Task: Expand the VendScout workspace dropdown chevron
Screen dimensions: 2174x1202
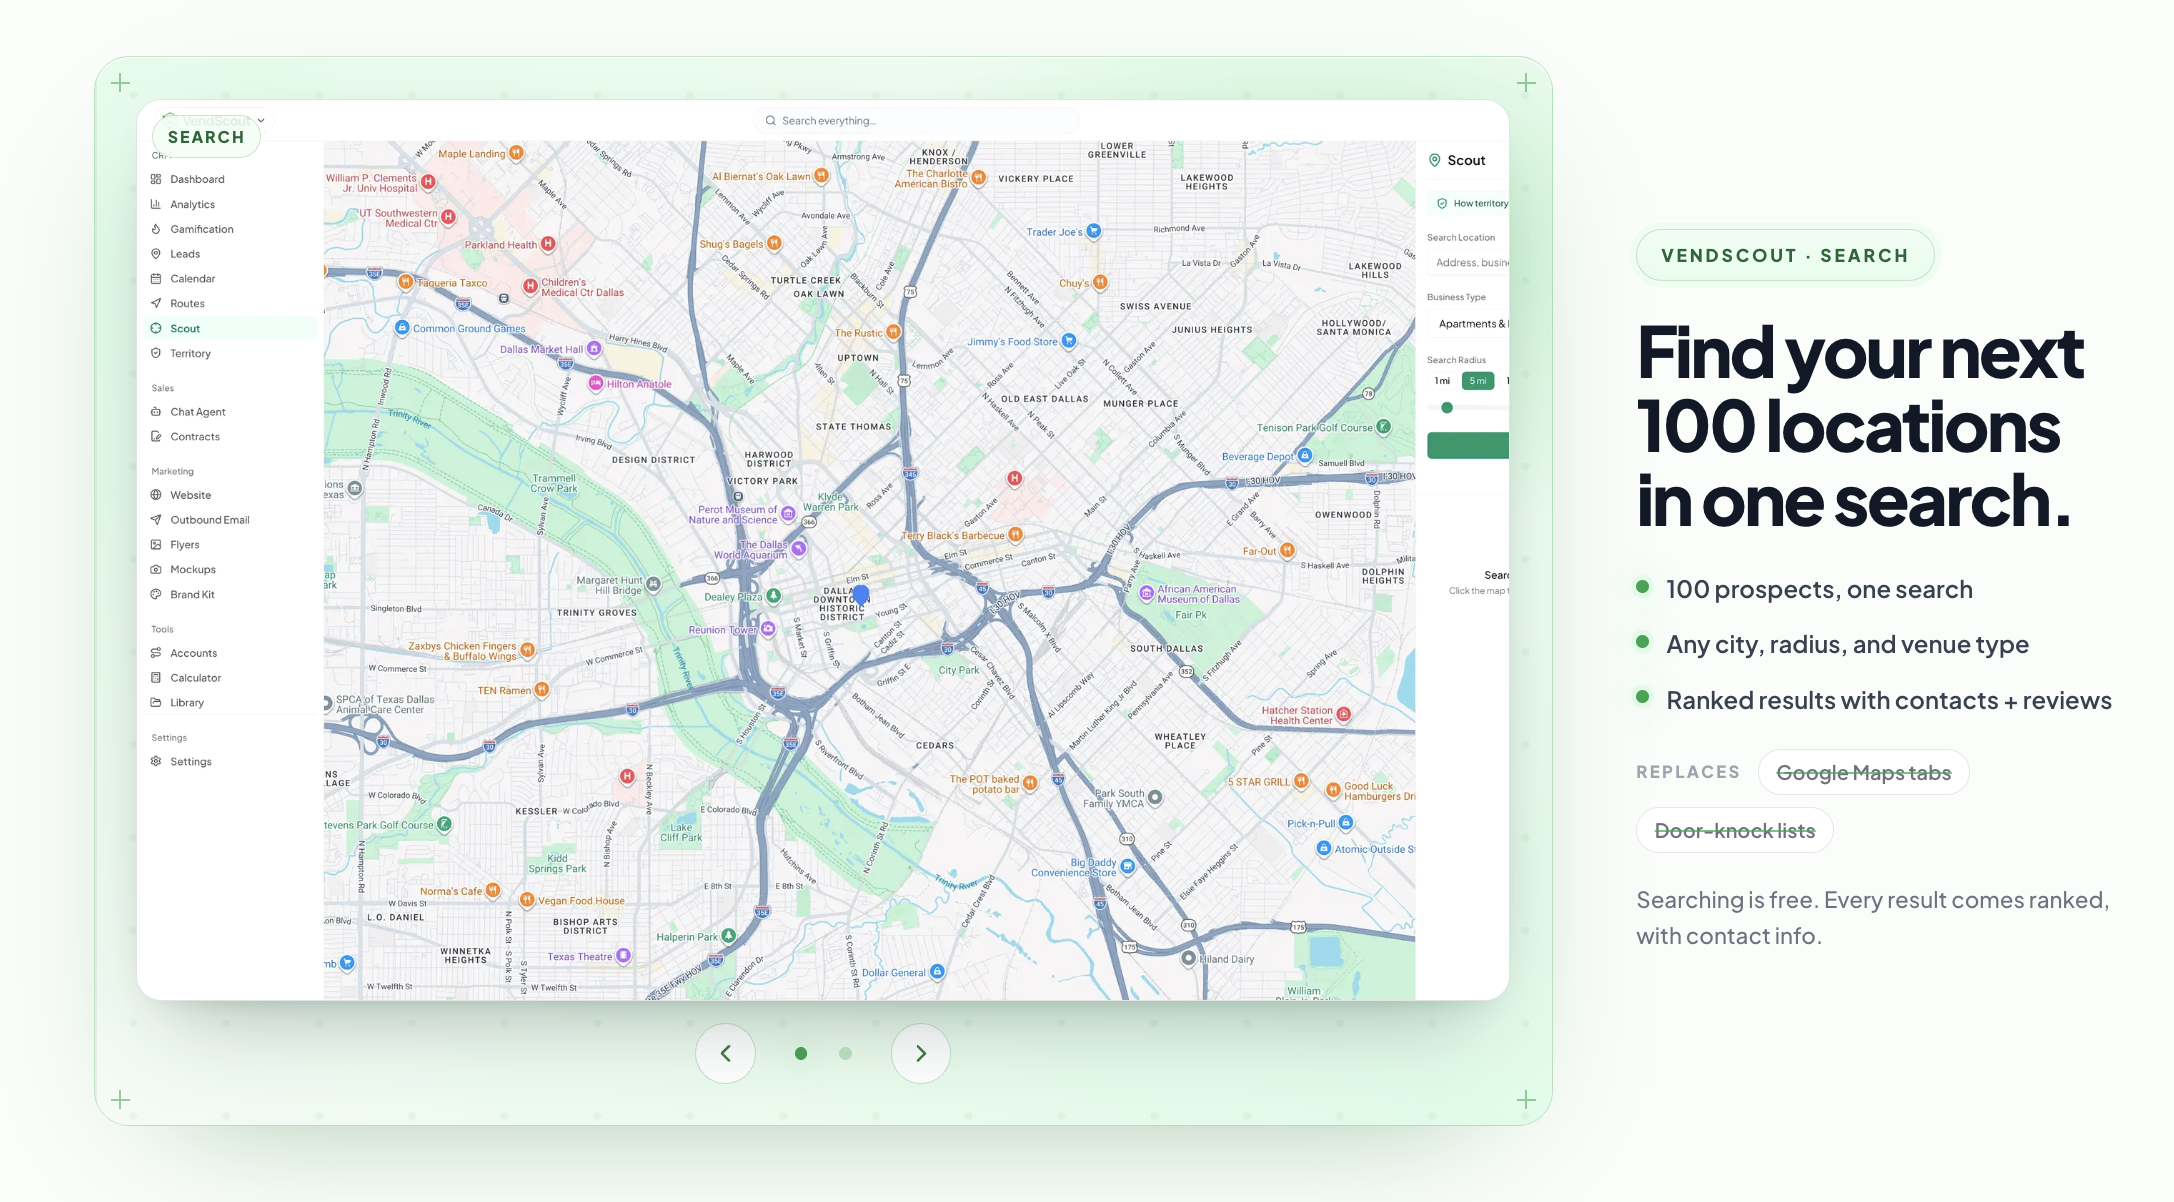Action: (261, 120)
